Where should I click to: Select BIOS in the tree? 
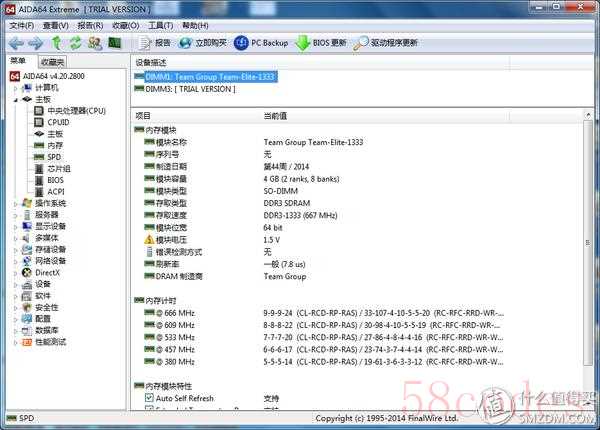point(49,180)
